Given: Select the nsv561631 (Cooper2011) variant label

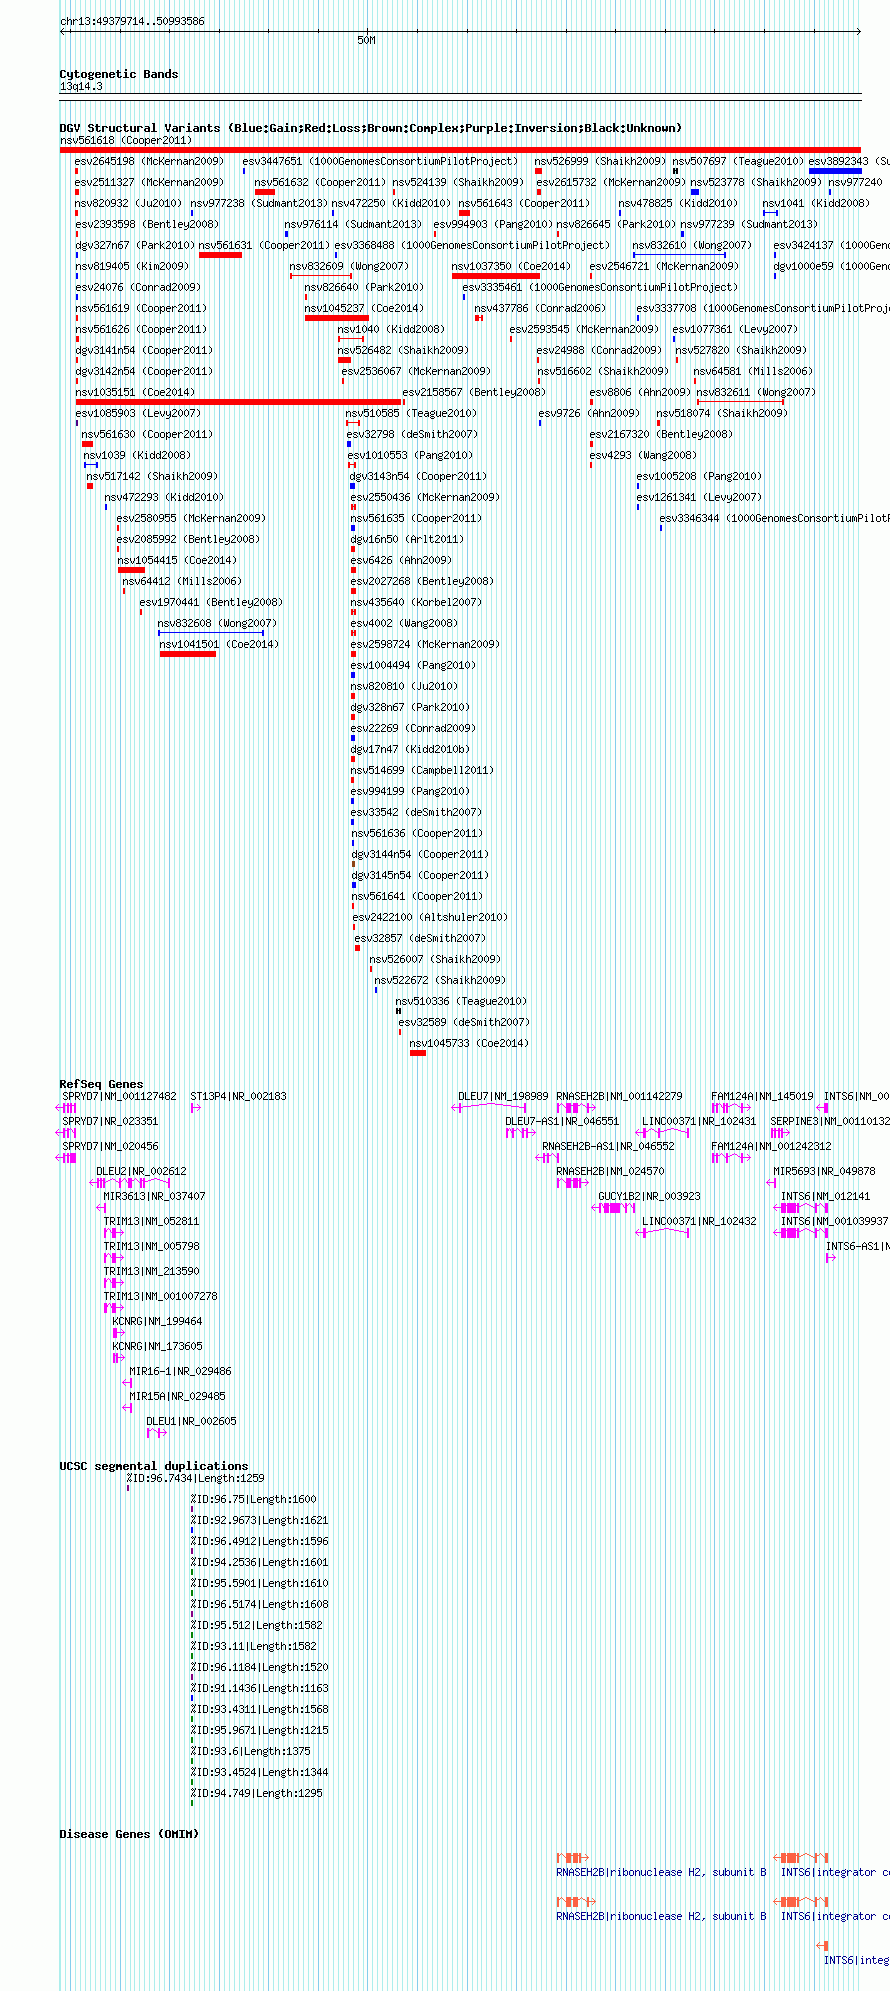Looking at the screenshot, I should (x=264, y=246).
